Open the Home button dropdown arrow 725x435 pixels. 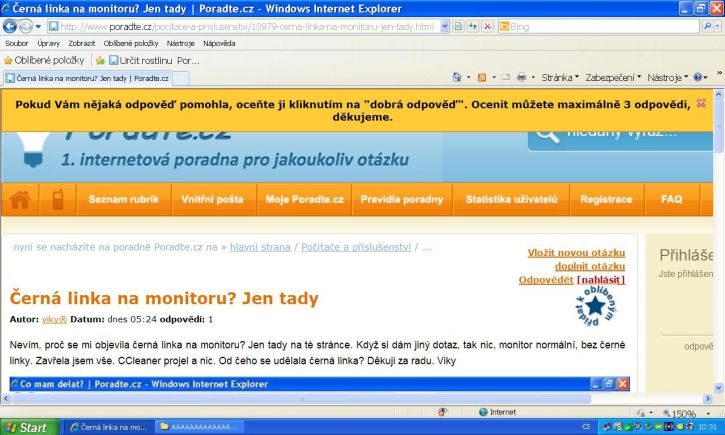[469, 77]
